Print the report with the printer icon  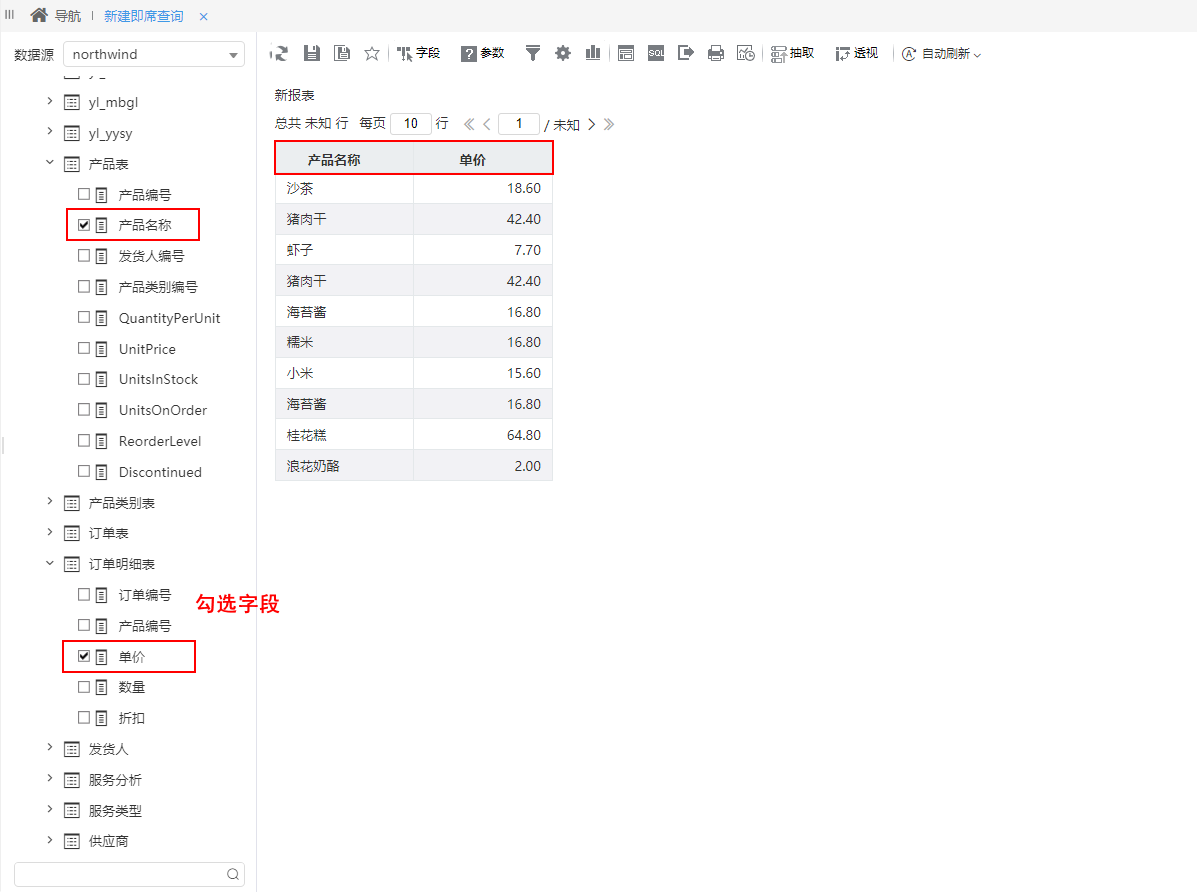coord(715,53)
